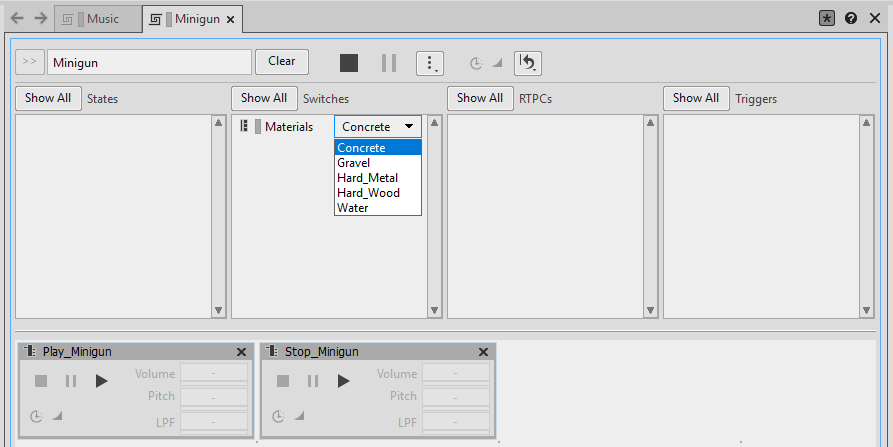
Task: Select the Minigun tab
Action: point(191,19)
